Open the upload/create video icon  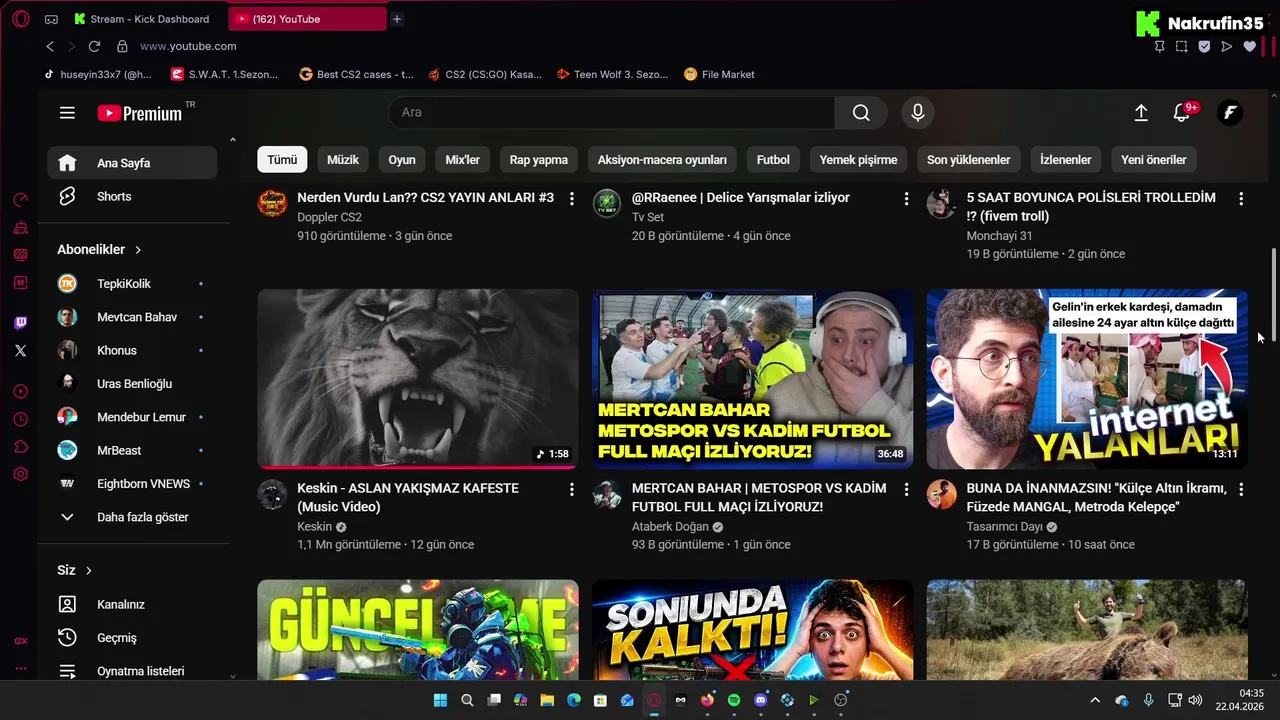tap(1141, 113)
